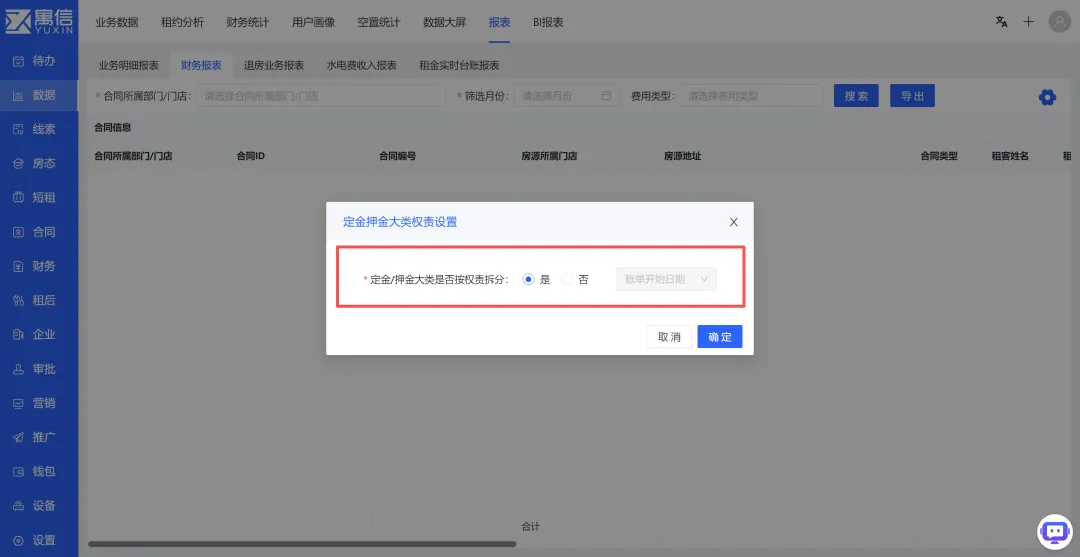Open 合同 from the sidebar
The height and width of the screenshot is (557, 1080).
tap(39, 232)
